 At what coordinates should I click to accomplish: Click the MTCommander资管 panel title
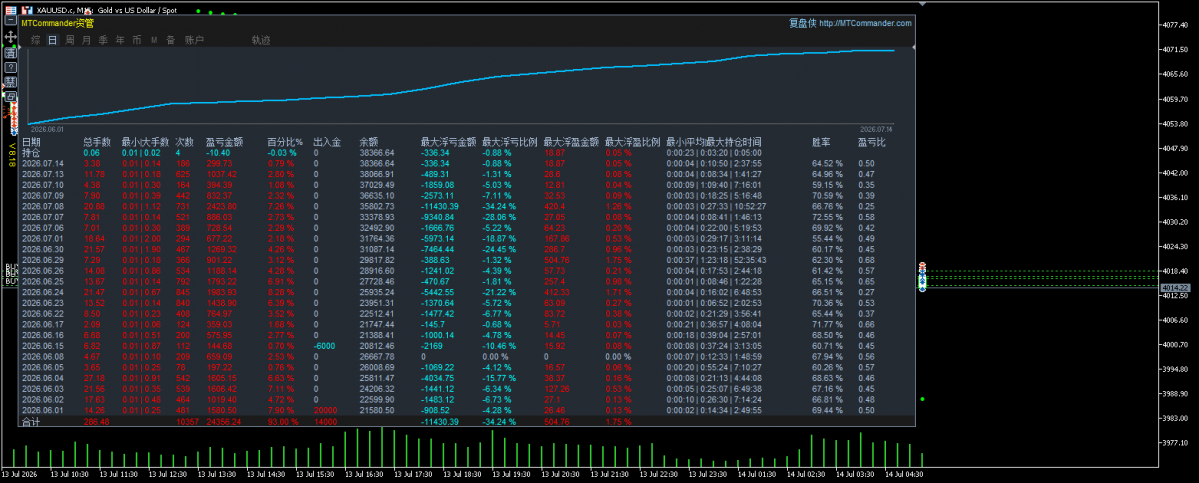[57, 23]
